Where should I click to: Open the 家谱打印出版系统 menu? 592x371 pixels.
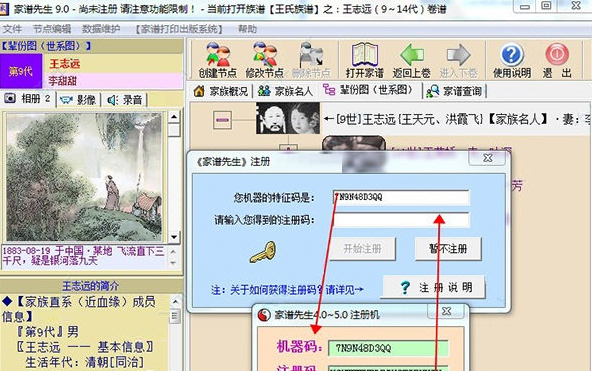pyautogui.click(x=179, y=29)
